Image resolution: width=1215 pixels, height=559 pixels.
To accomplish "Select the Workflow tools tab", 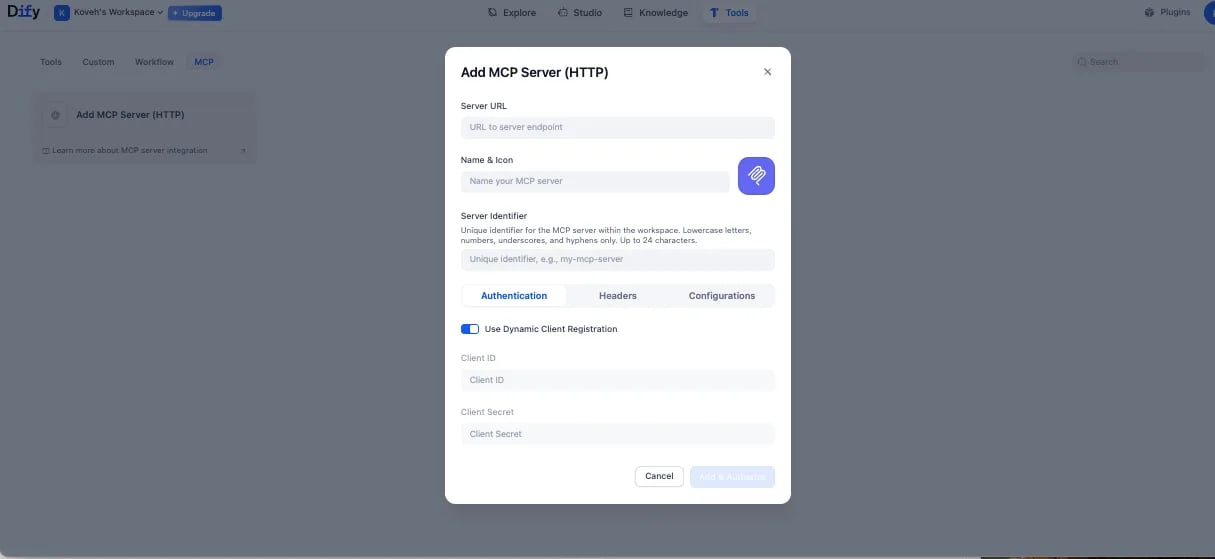I will coord(154,62).
